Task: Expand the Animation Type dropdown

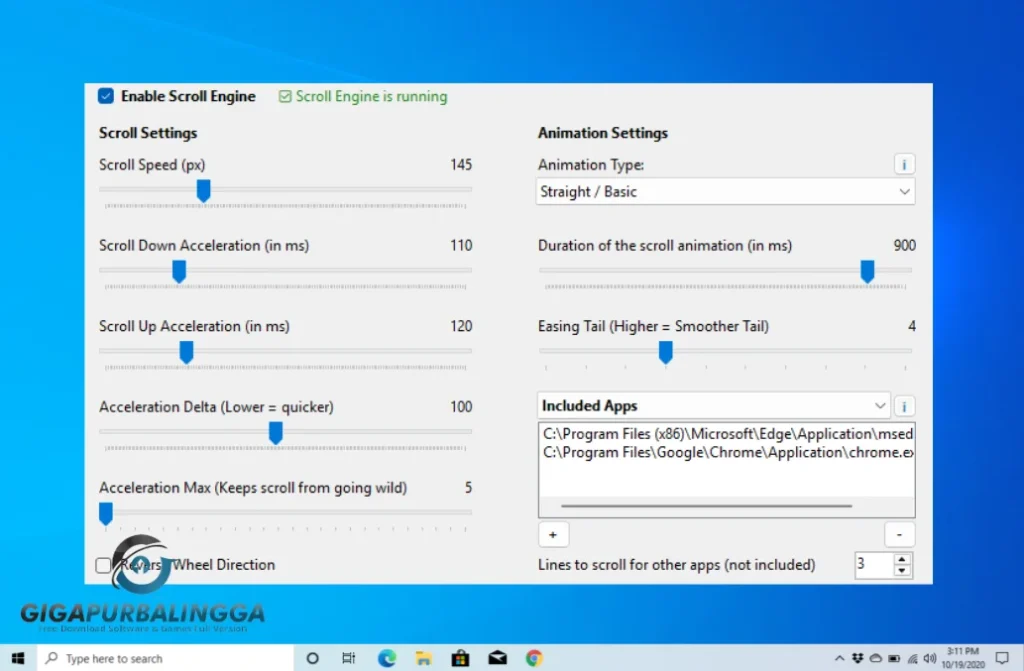Action: coord(725,191)
